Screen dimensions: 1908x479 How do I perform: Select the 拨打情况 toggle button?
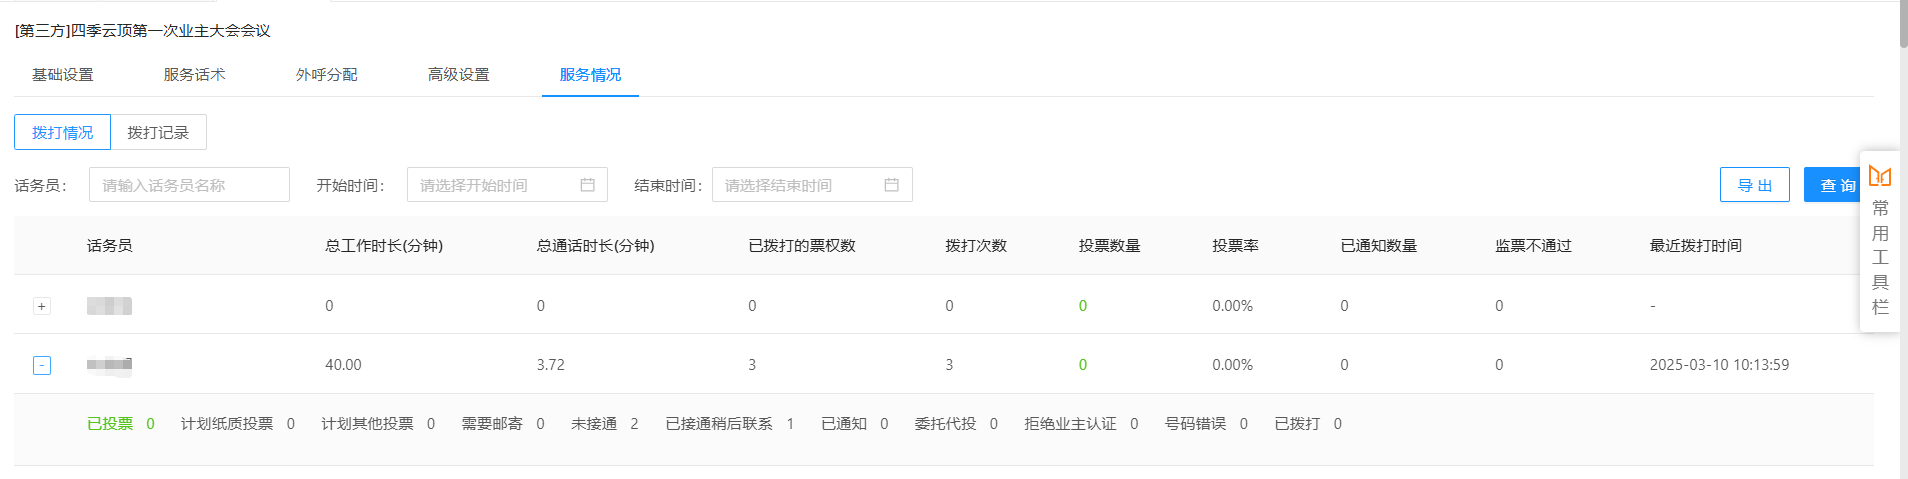62,132
